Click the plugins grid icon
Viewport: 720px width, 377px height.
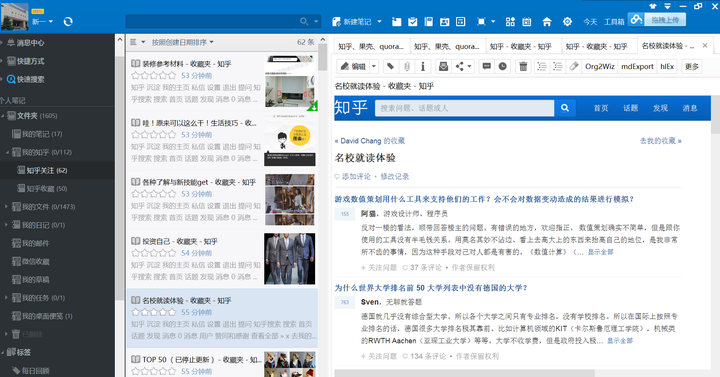(510, 22)
